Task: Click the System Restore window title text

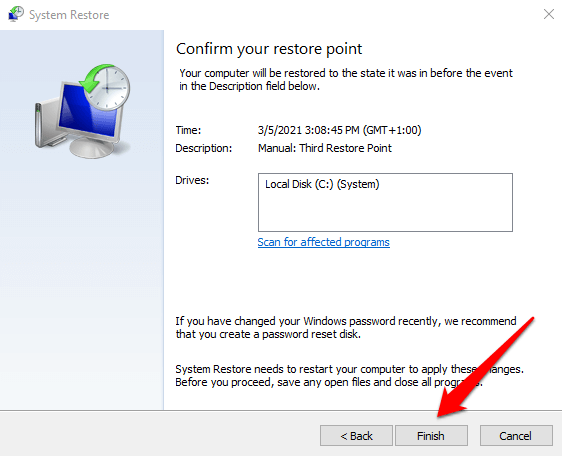Action: pos(69,15)
